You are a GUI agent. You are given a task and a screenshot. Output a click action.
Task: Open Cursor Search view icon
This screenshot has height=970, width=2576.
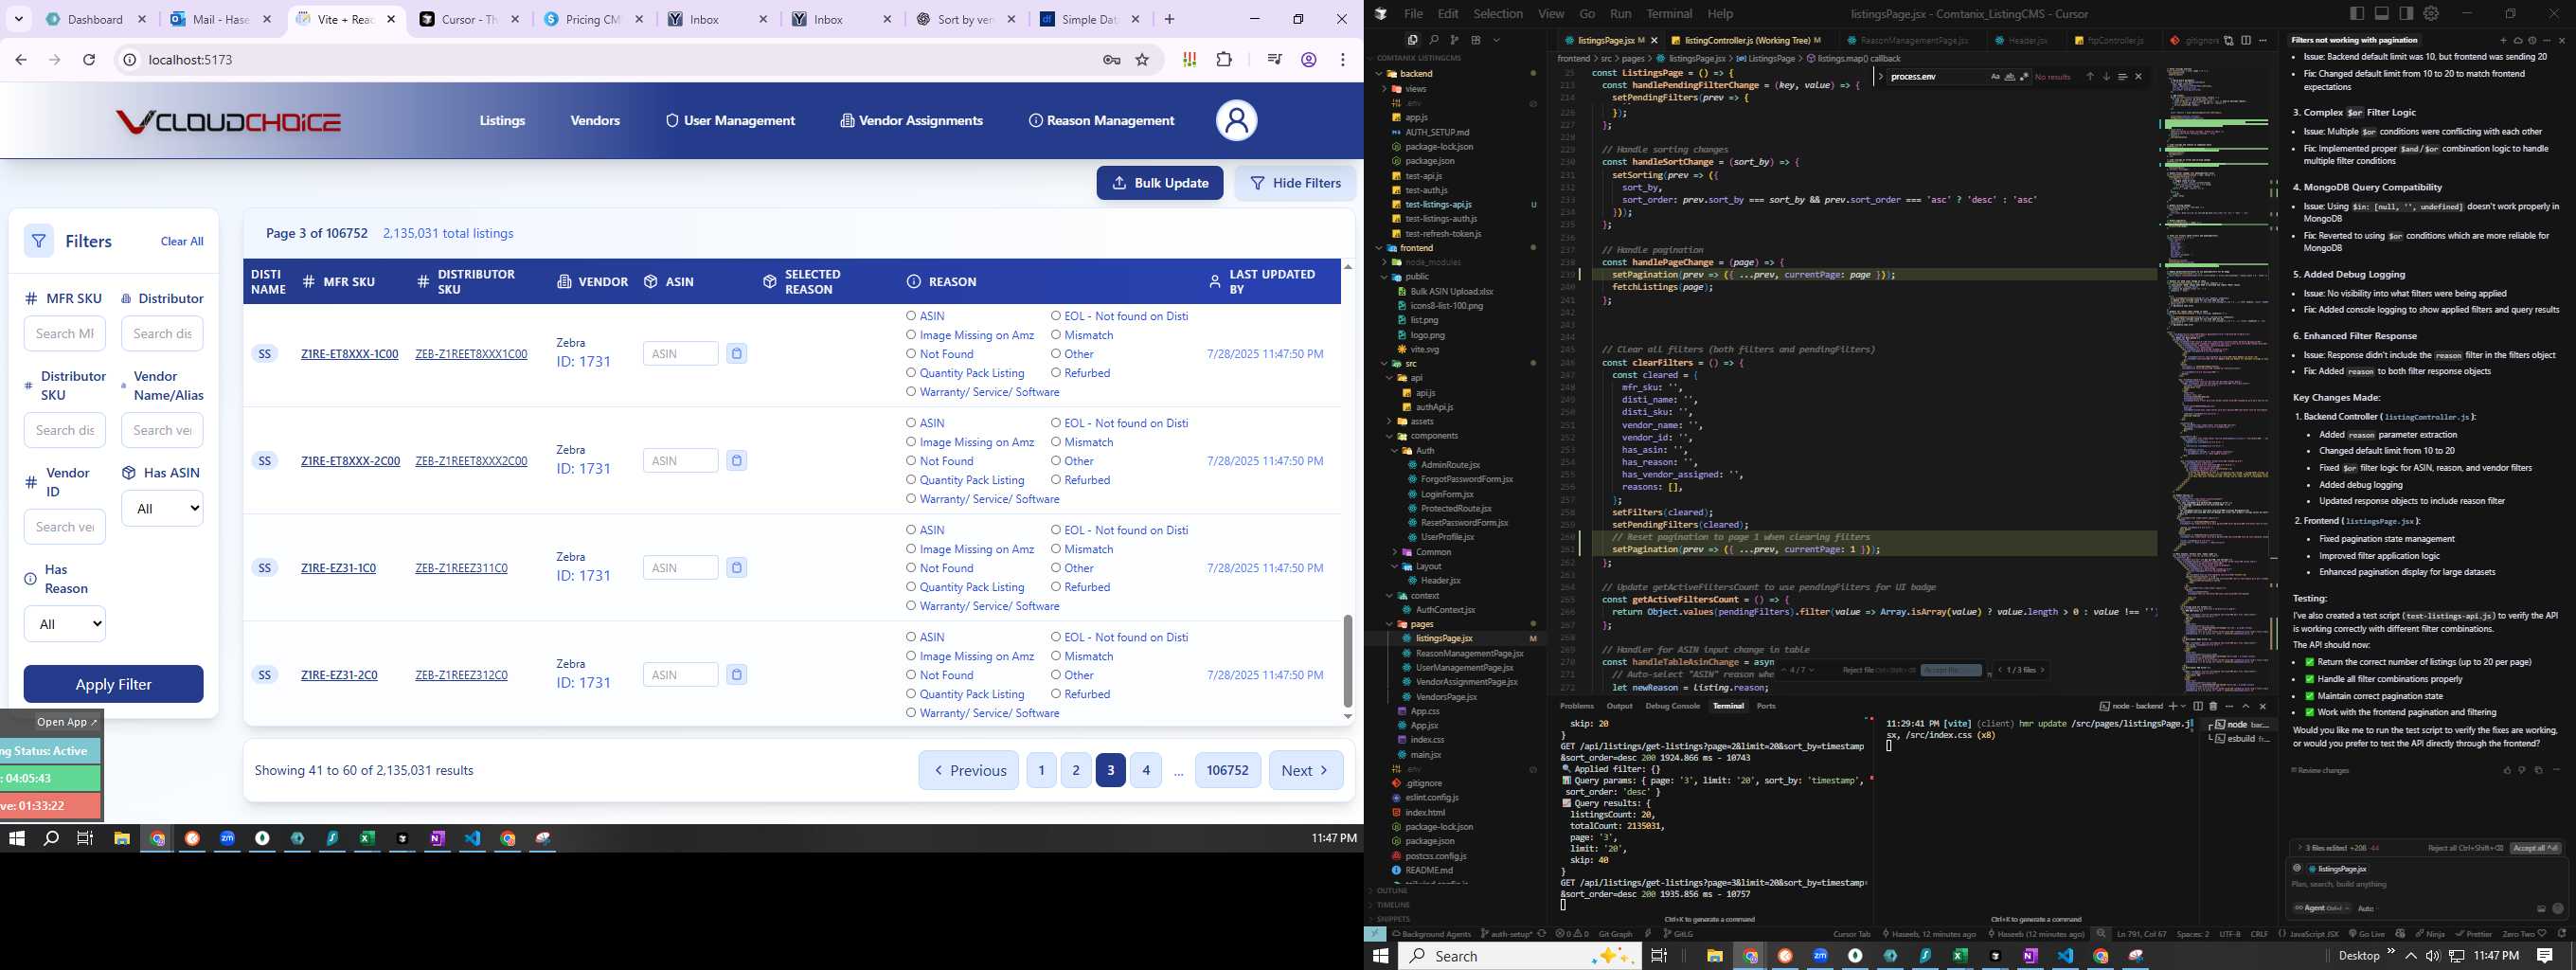point(1433,40)
